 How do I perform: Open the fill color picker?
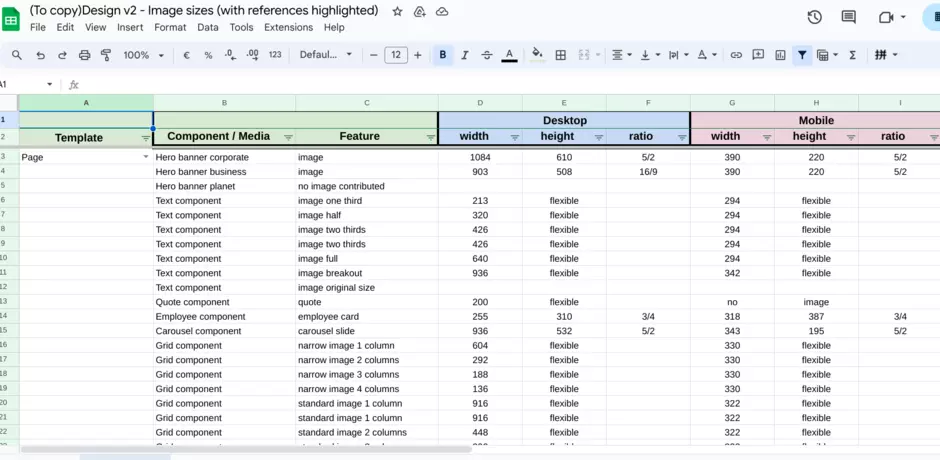pyautogui.click(x=537, y=55)
